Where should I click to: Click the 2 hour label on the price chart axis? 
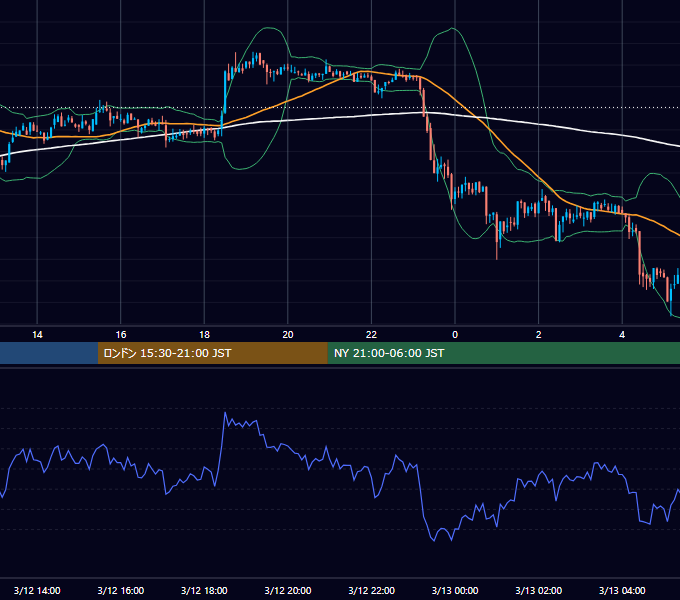coord(539,335)
